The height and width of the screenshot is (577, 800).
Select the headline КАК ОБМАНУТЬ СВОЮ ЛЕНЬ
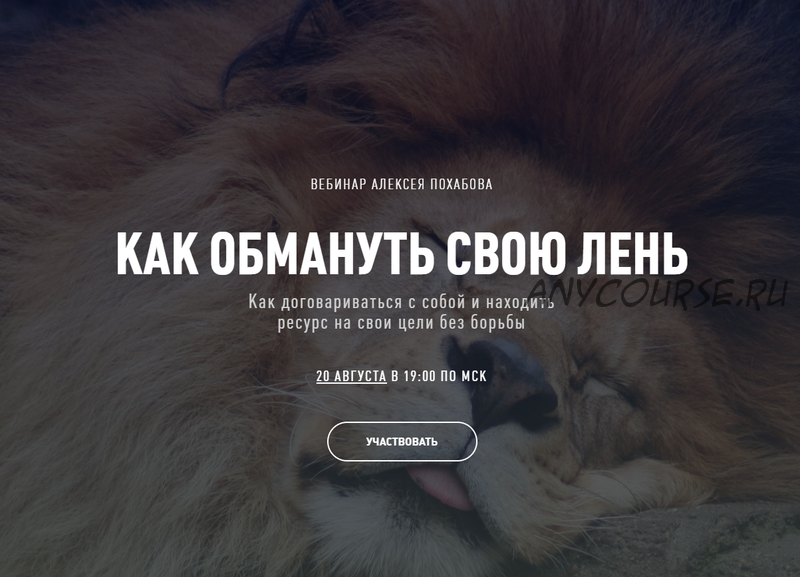pyautogui.click(x=402, y=254)
